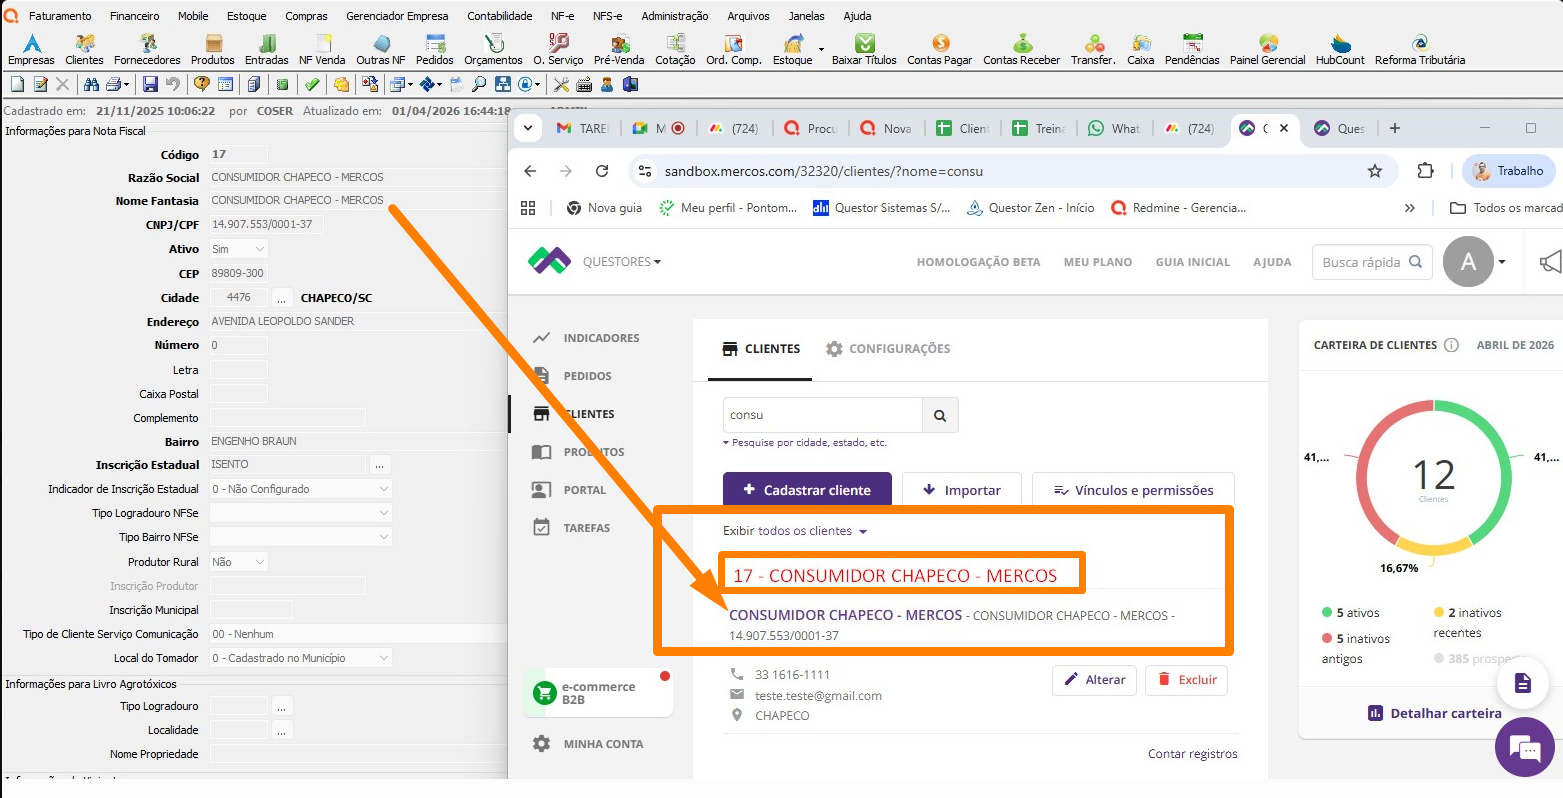Click the lookup button beside Cidade code

282,298
